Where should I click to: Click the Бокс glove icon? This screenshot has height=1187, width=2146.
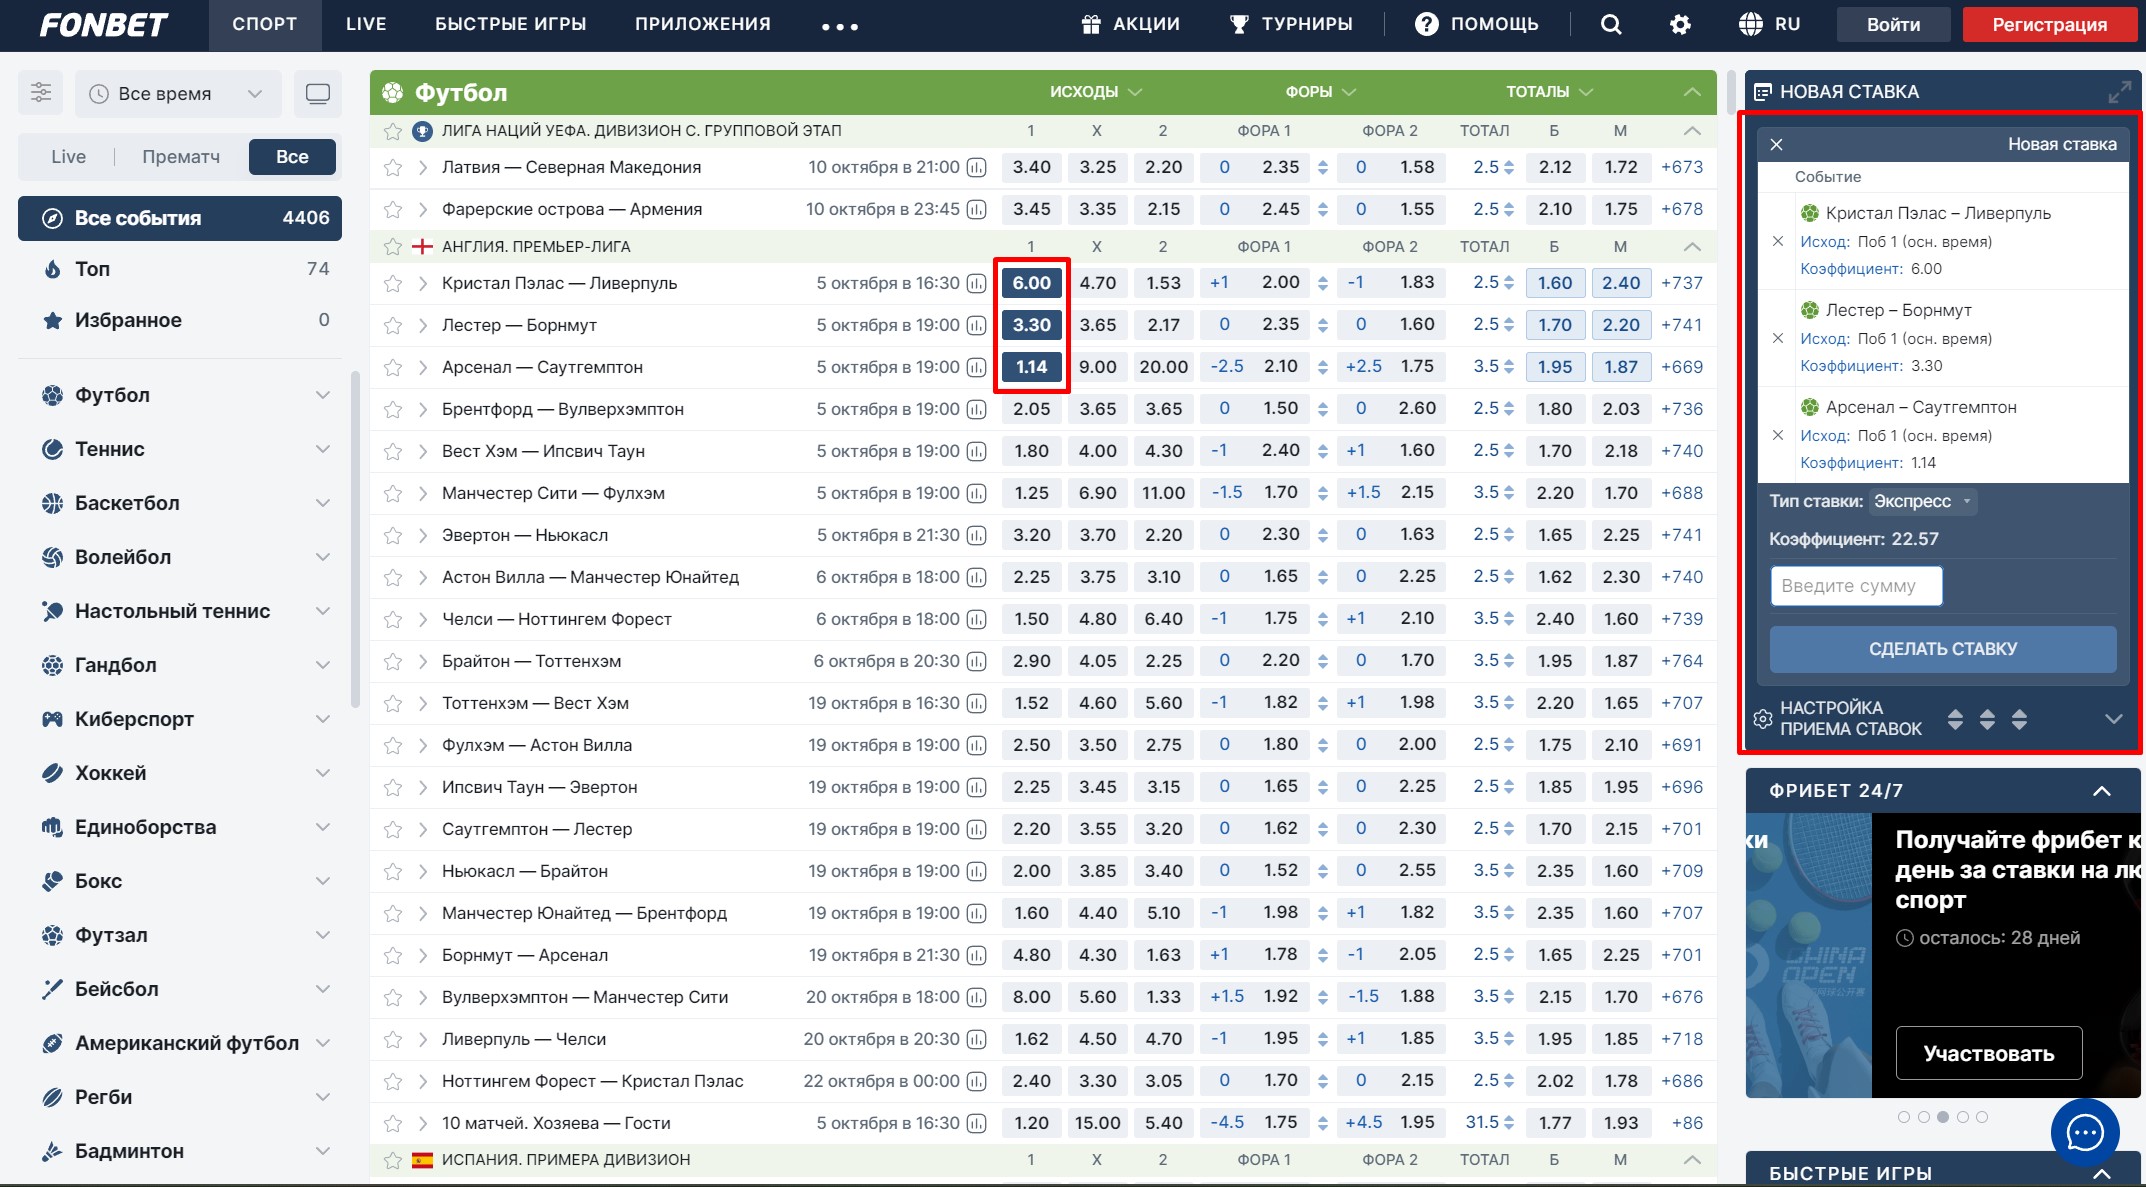52,881
